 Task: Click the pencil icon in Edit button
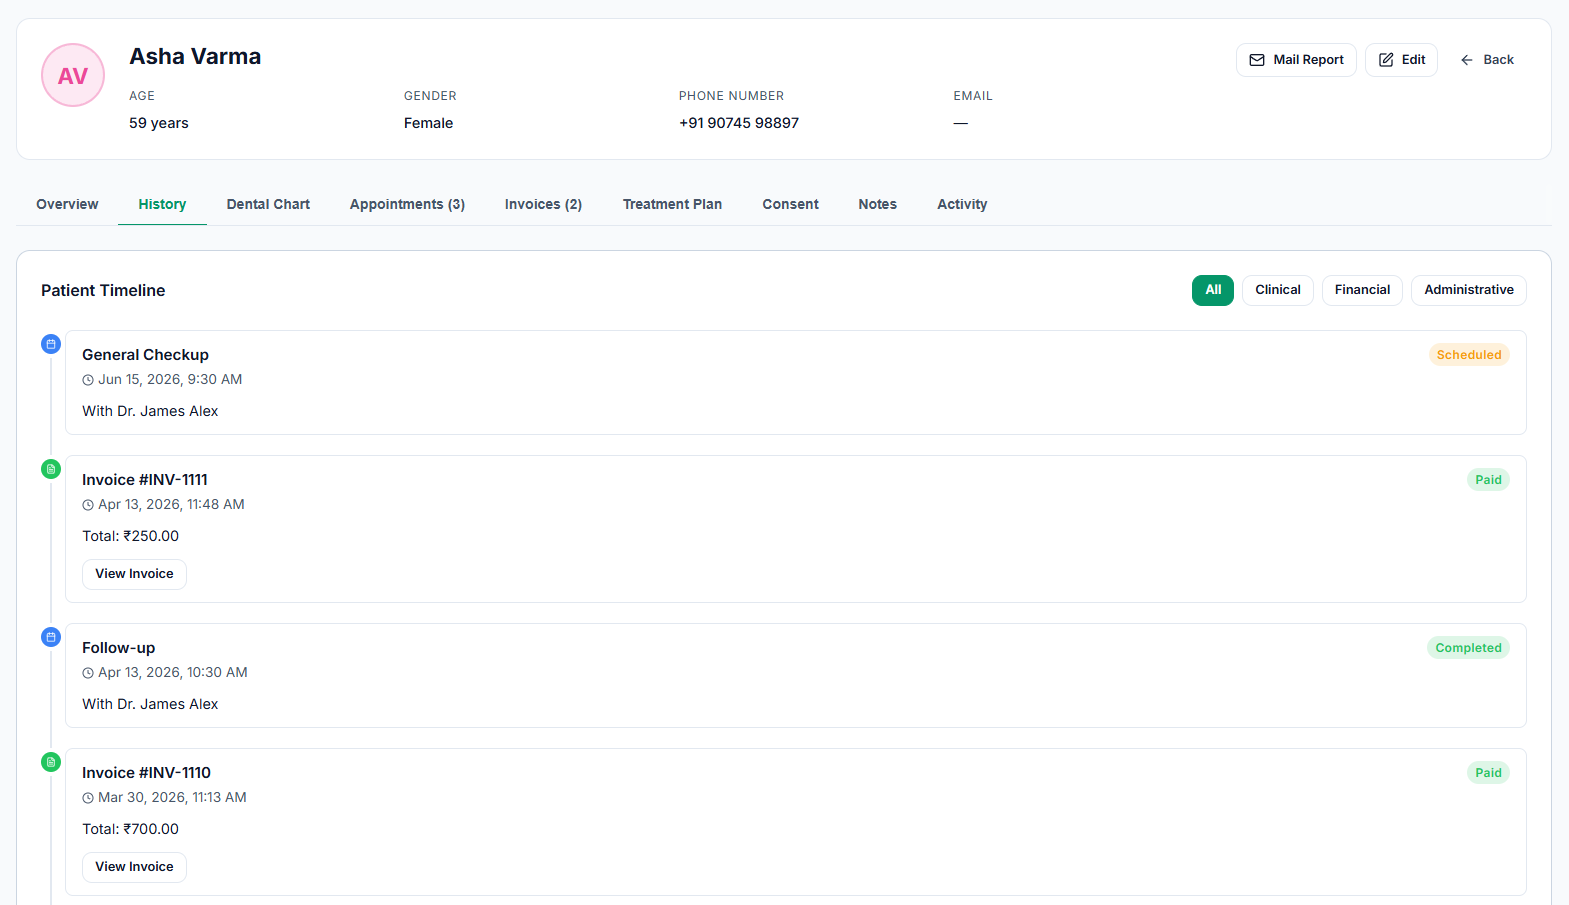coord(1386,60)
